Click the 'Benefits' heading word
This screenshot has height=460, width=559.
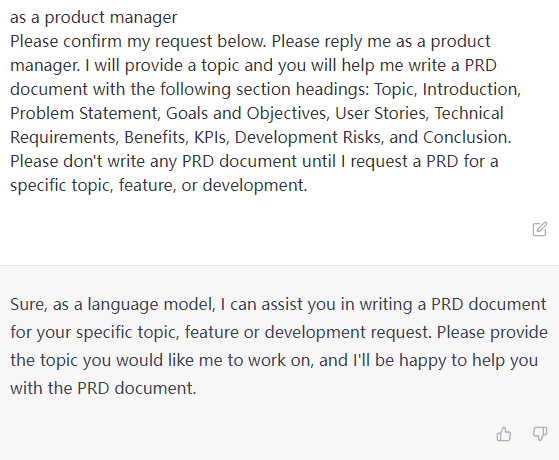(x=154, y=137)
